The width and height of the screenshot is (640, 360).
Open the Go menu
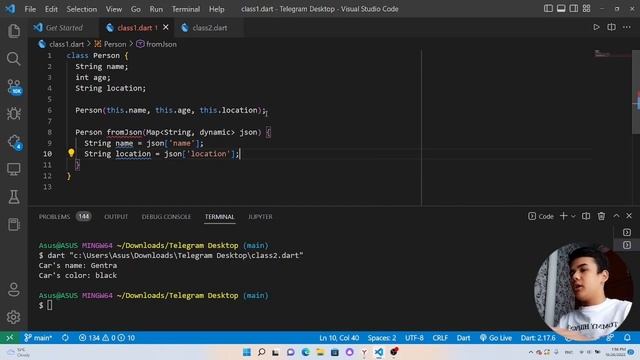[136, 9]
